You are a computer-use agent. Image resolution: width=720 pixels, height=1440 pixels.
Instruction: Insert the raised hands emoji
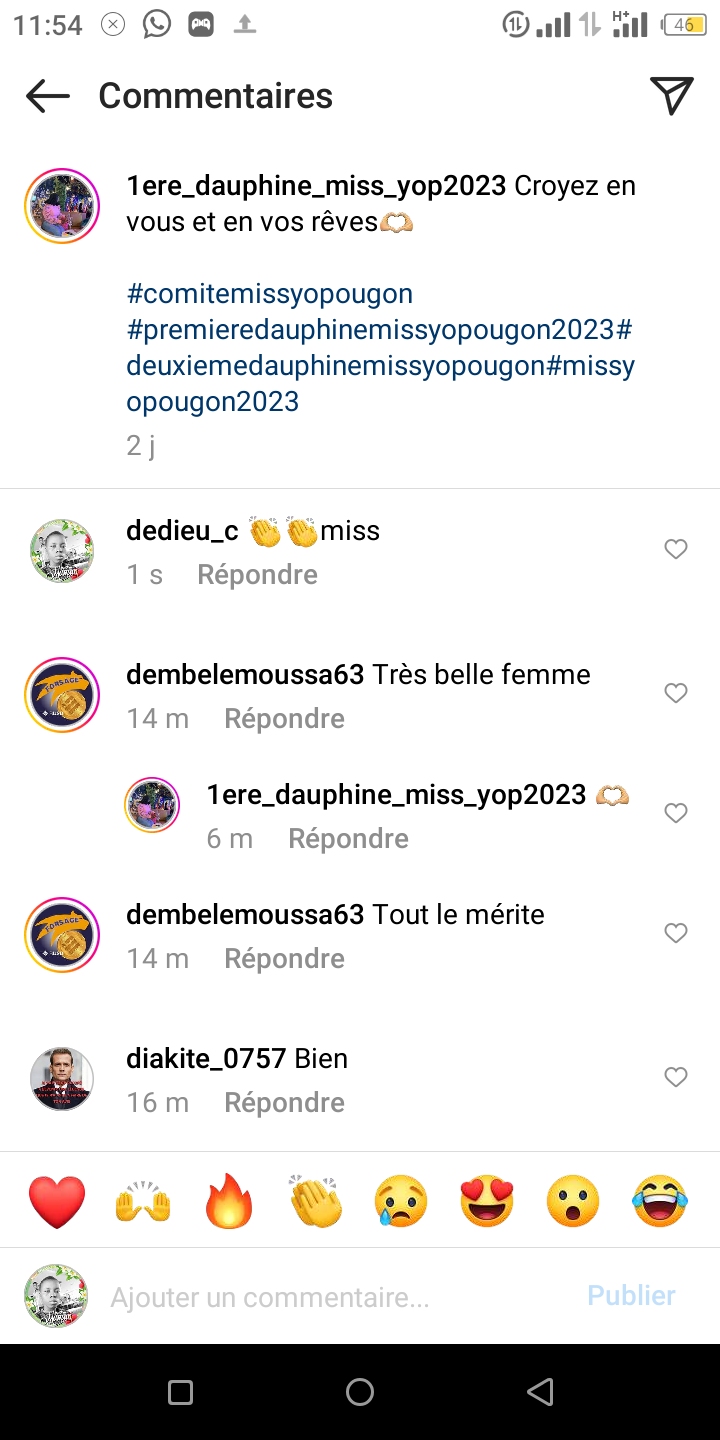pyautogui.click(x=143, y=1201)
